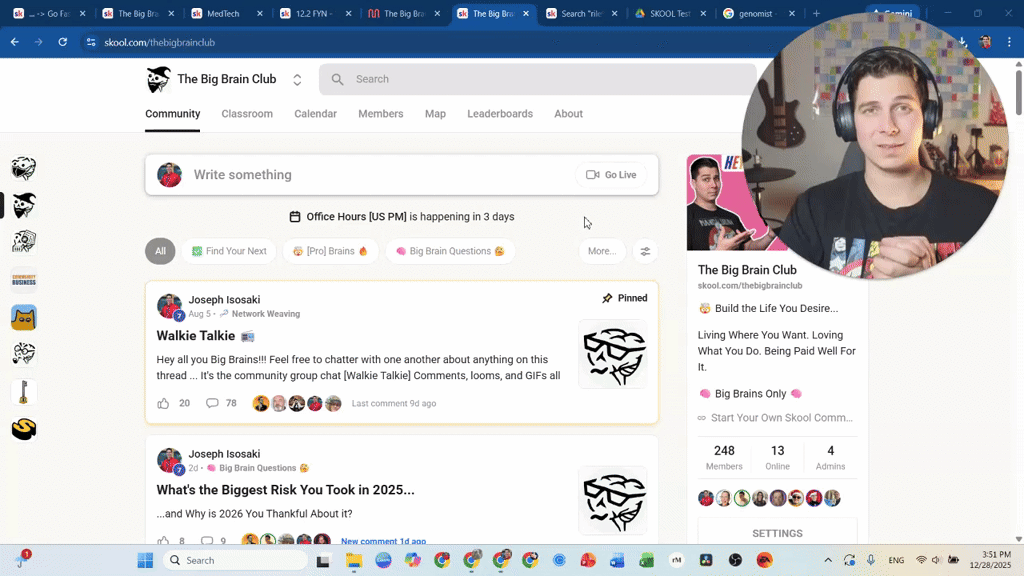View the 4 Admins count
The image size is (1024, 576).
(830, 457)
